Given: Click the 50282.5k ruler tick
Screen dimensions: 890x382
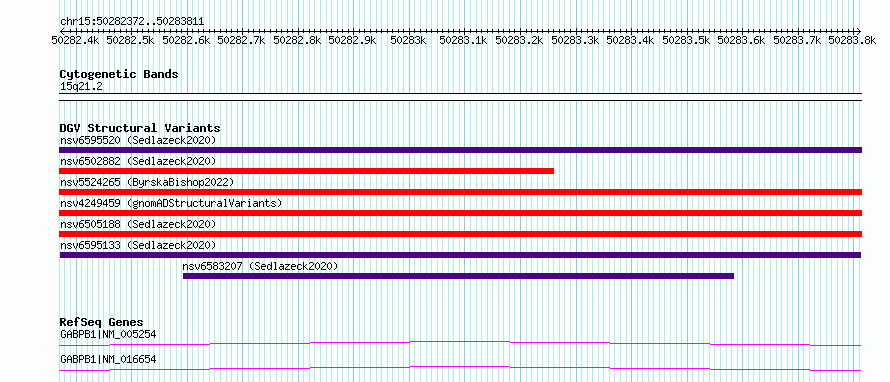Looking at the screenshot, I should [x=132, y=40].
